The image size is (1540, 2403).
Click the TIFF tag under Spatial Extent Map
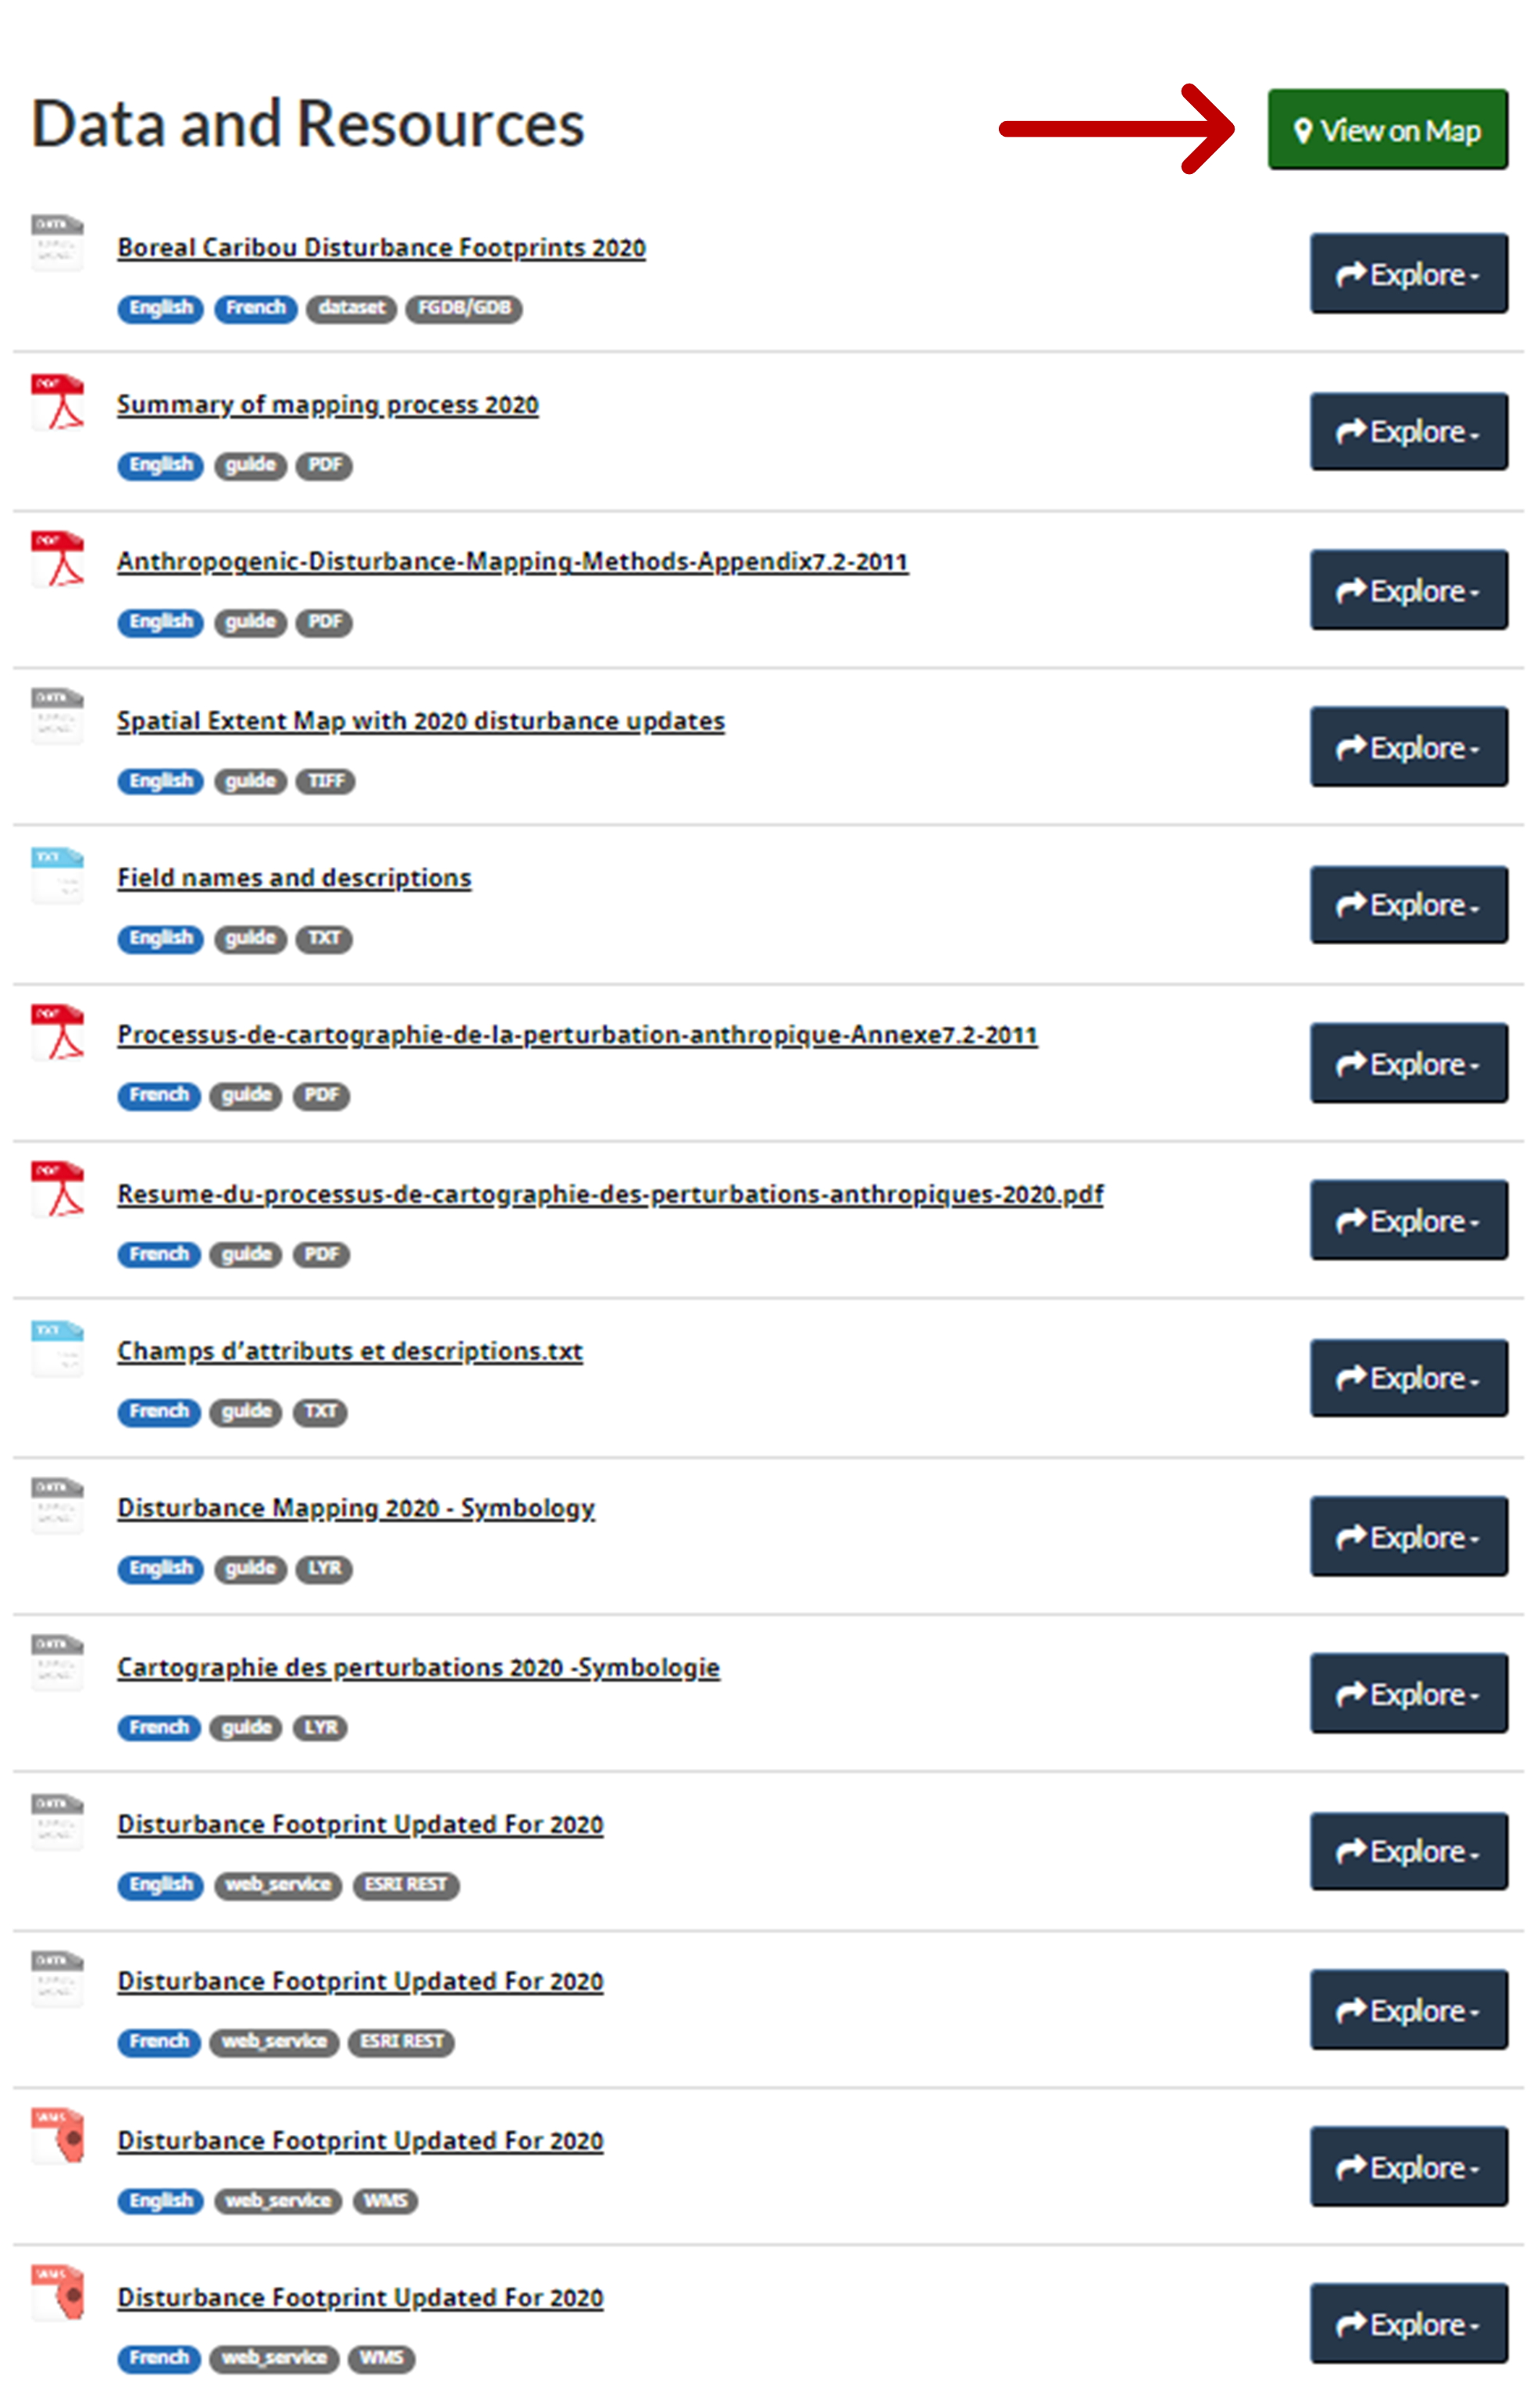325,781
